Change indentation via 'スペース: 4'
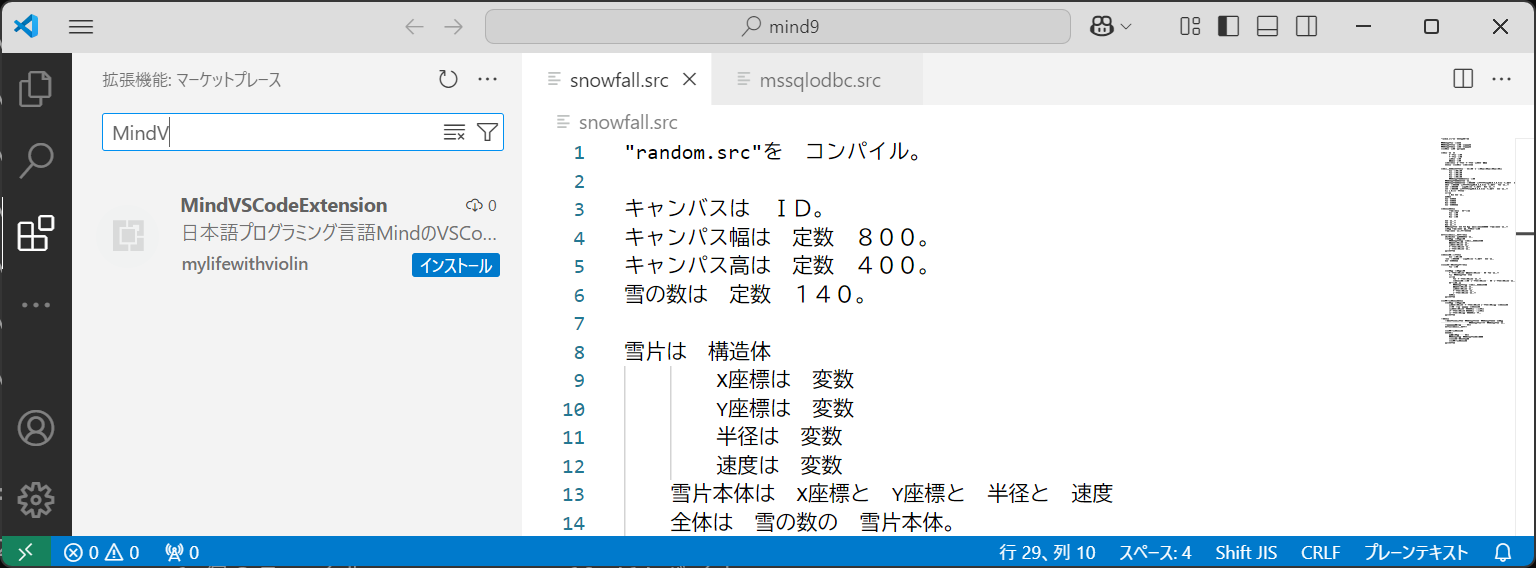The image size is (1536, 568). click(1155, 552)
